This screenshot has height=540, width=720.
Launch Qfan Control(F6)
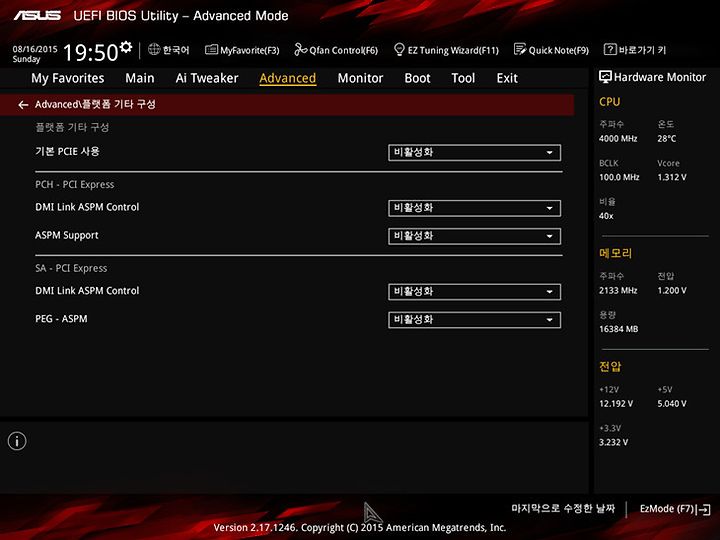point(336,50)
